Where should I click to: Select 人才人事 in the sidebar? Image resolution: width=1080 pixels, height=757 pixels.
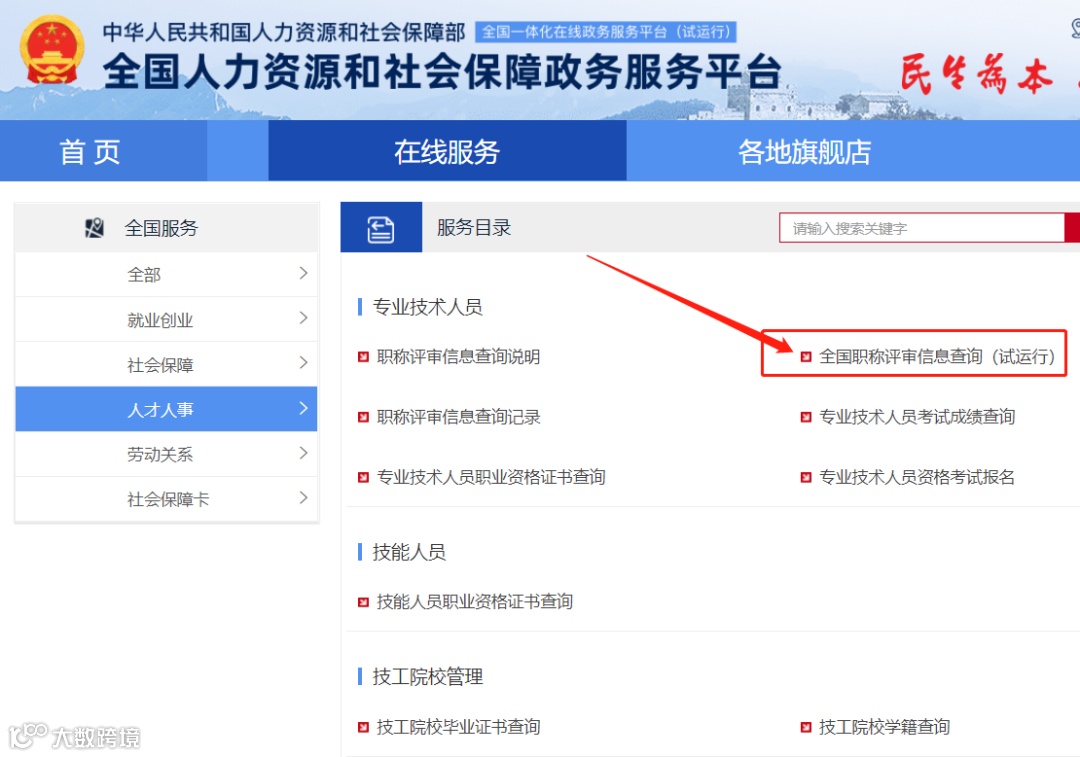(166, 409)
